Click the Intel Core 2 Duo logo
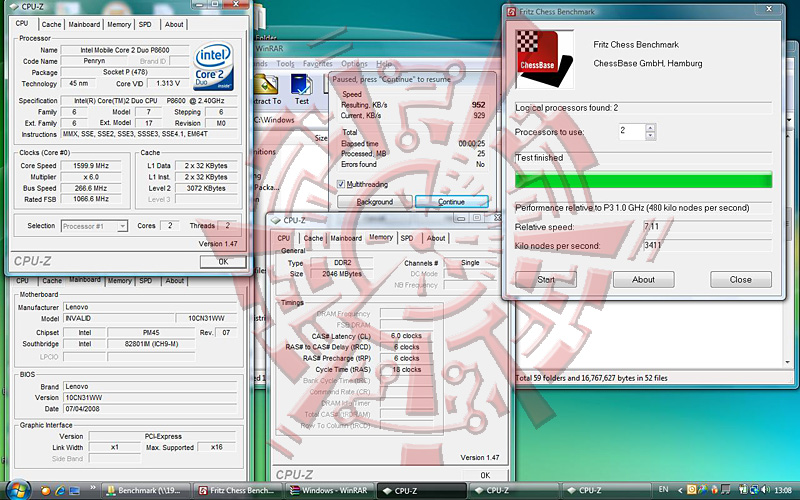The image size is (800, 500). [x=213, y=67]
